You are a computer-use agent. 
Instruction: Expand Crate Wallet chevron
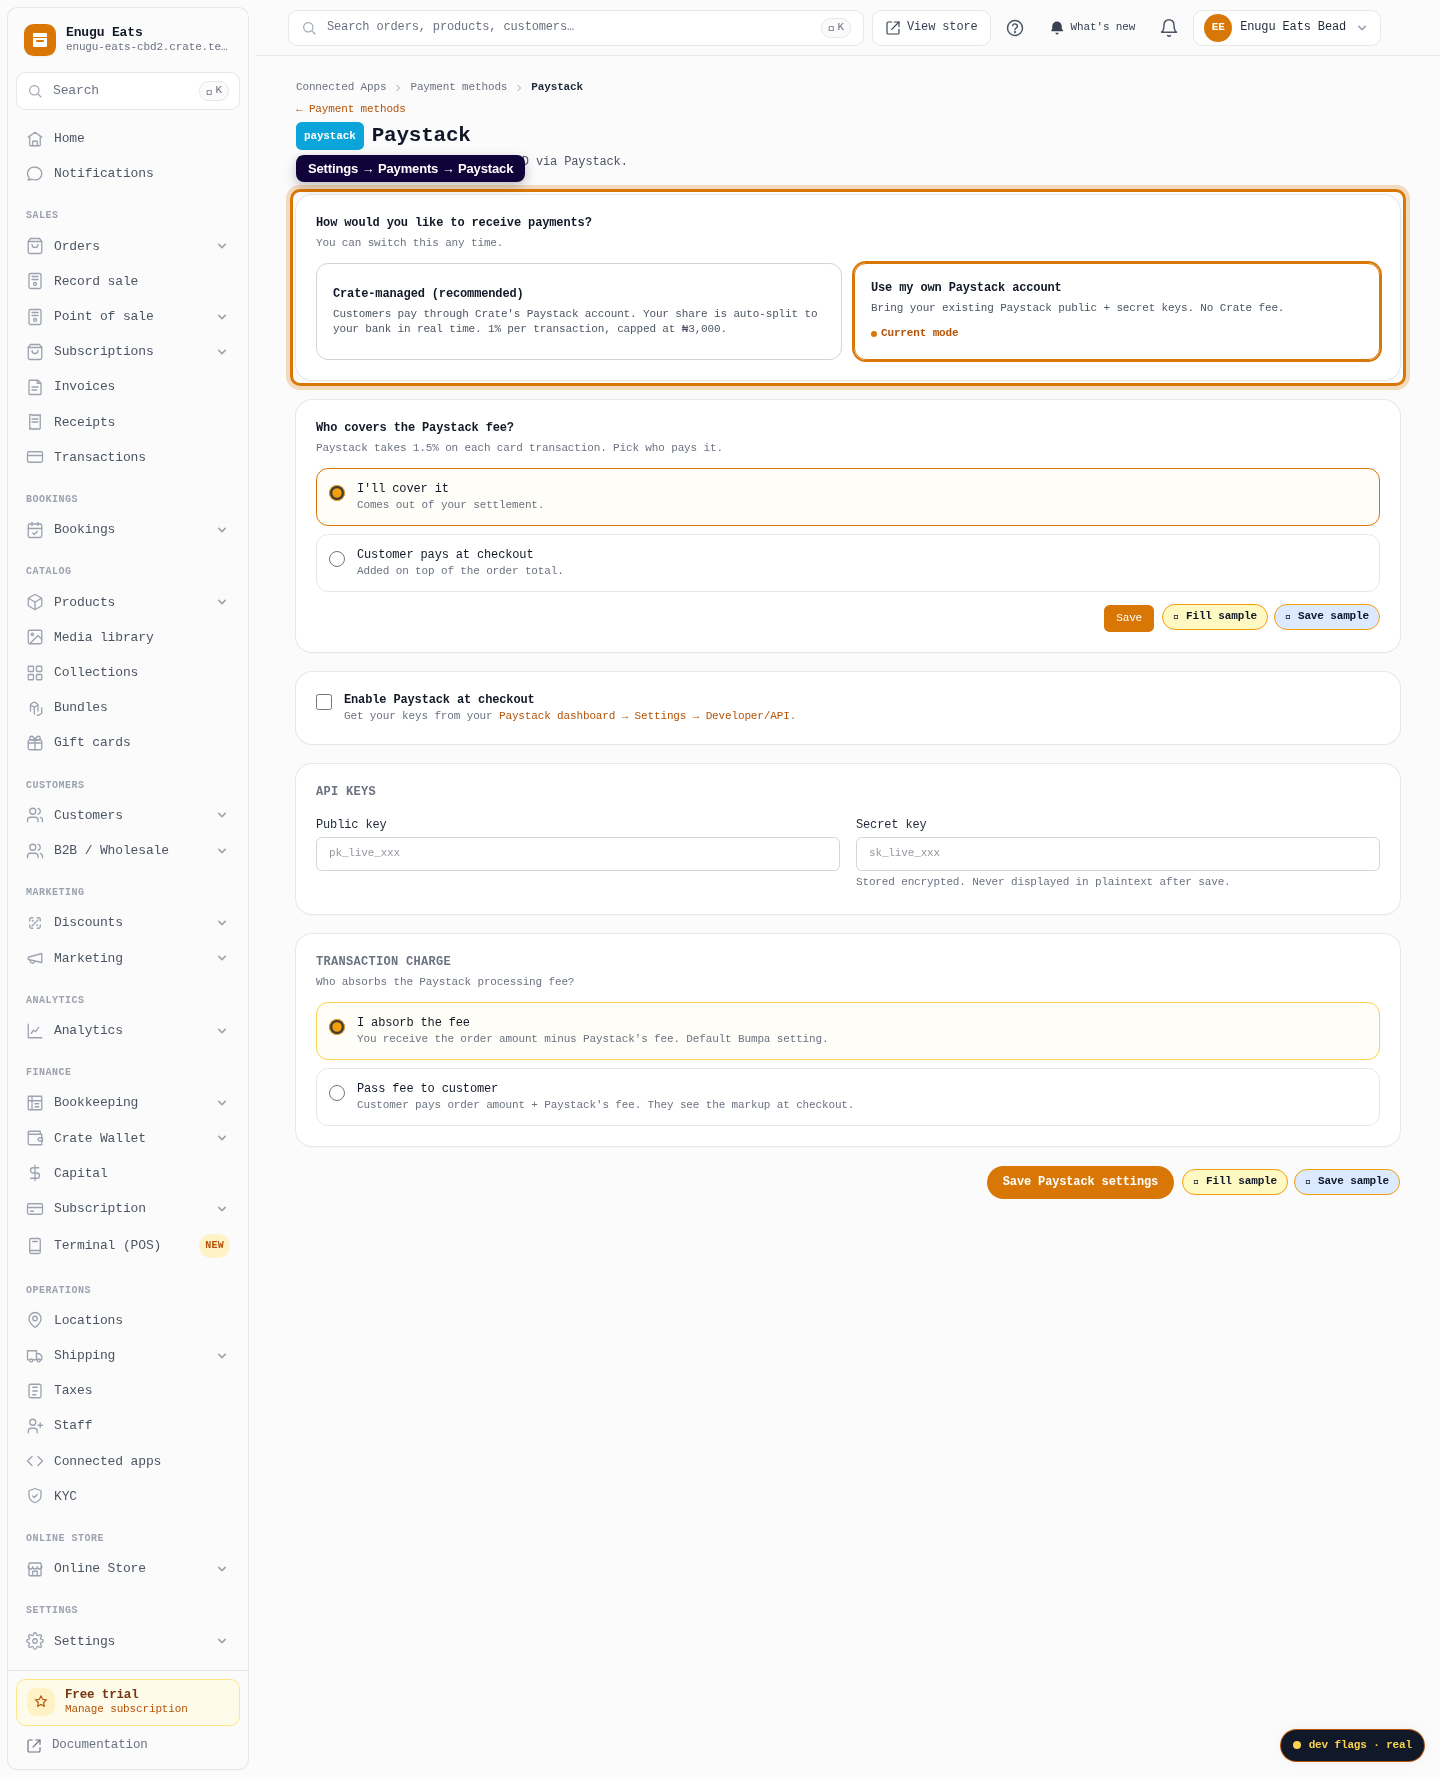coord(222,1138)
